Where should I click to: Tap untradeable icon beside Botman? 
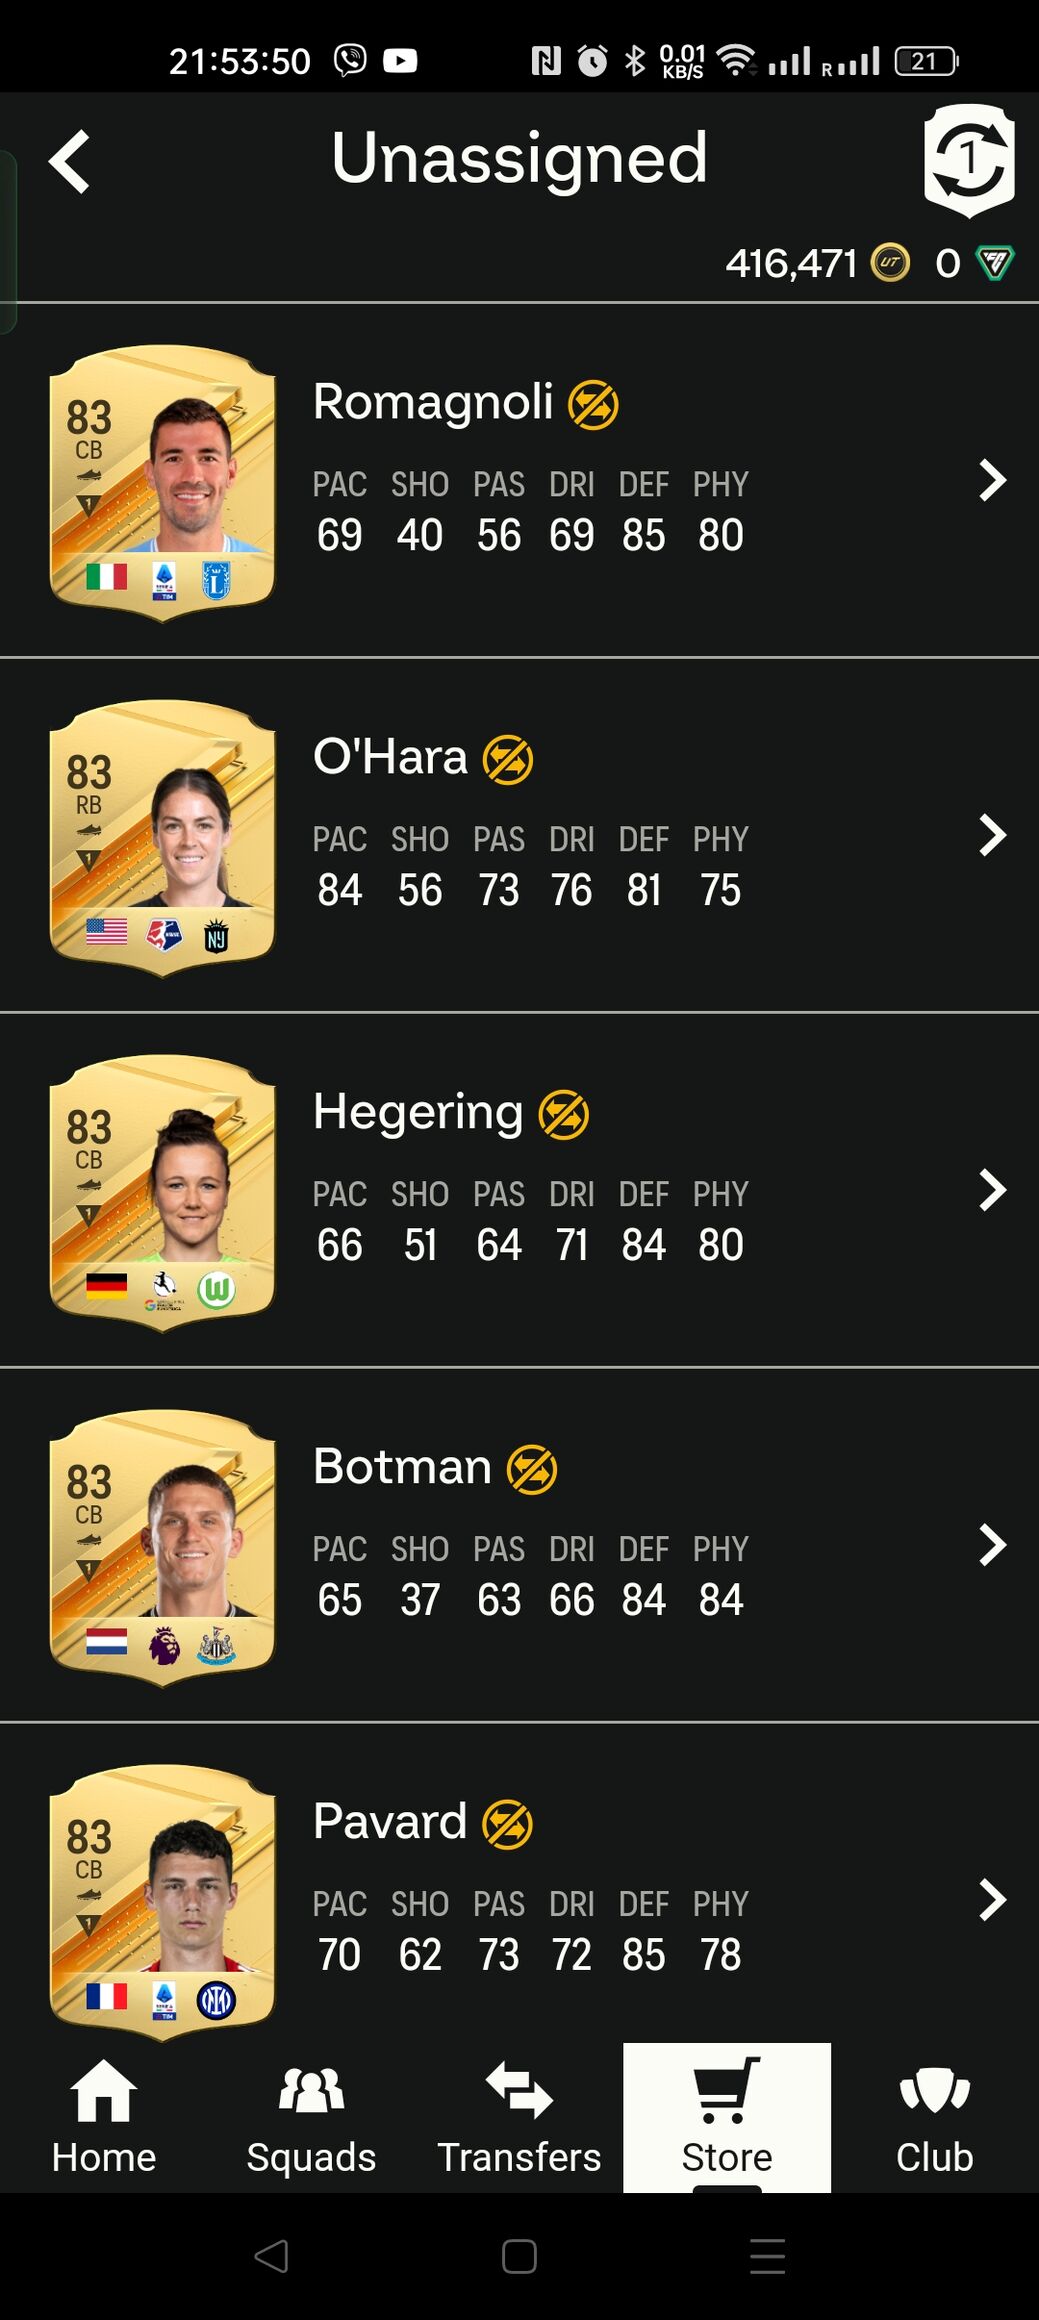[x=532, y=1469]
